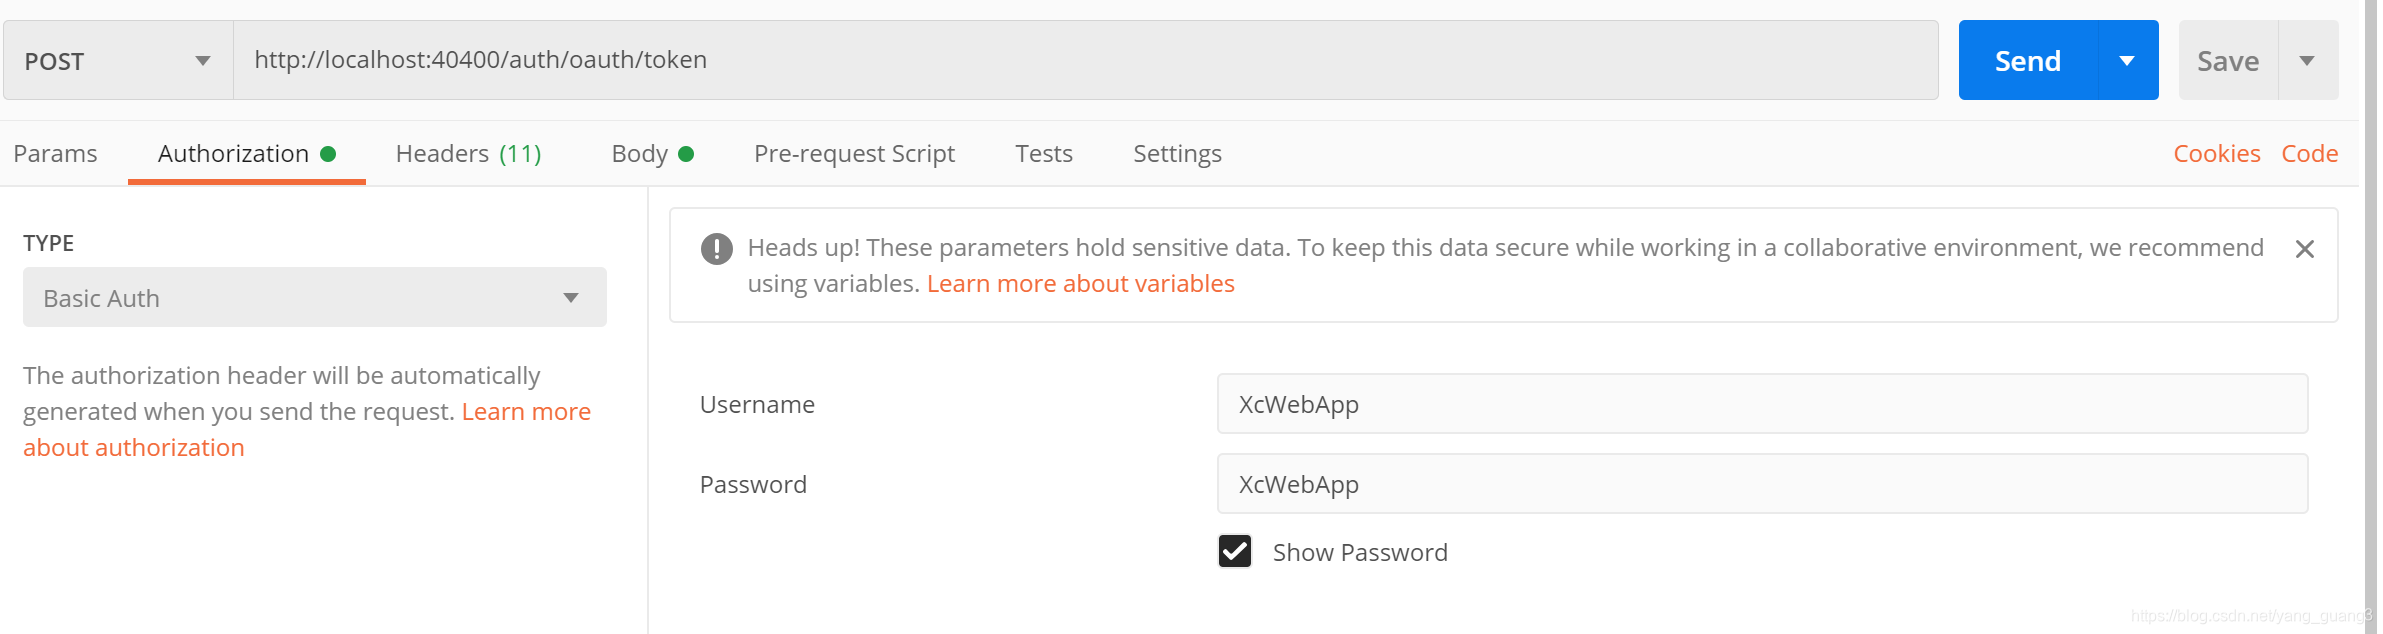This screenshot has width=2383, height=634.
Task: Open the POST method dropdown
Action: (x=118, y=61)
